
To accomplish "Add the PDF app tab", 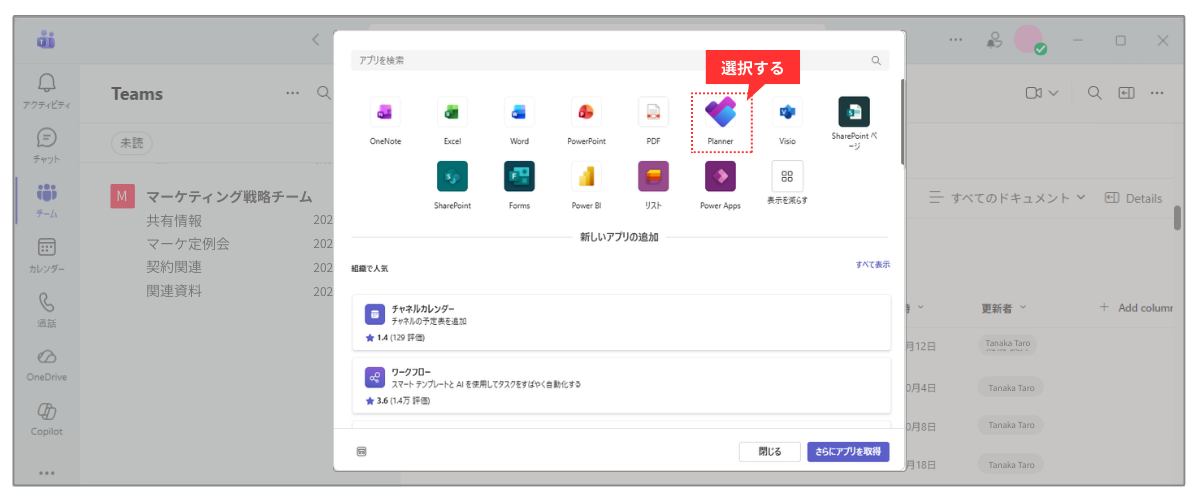I will pyautogui.click(x=653, y=121).
